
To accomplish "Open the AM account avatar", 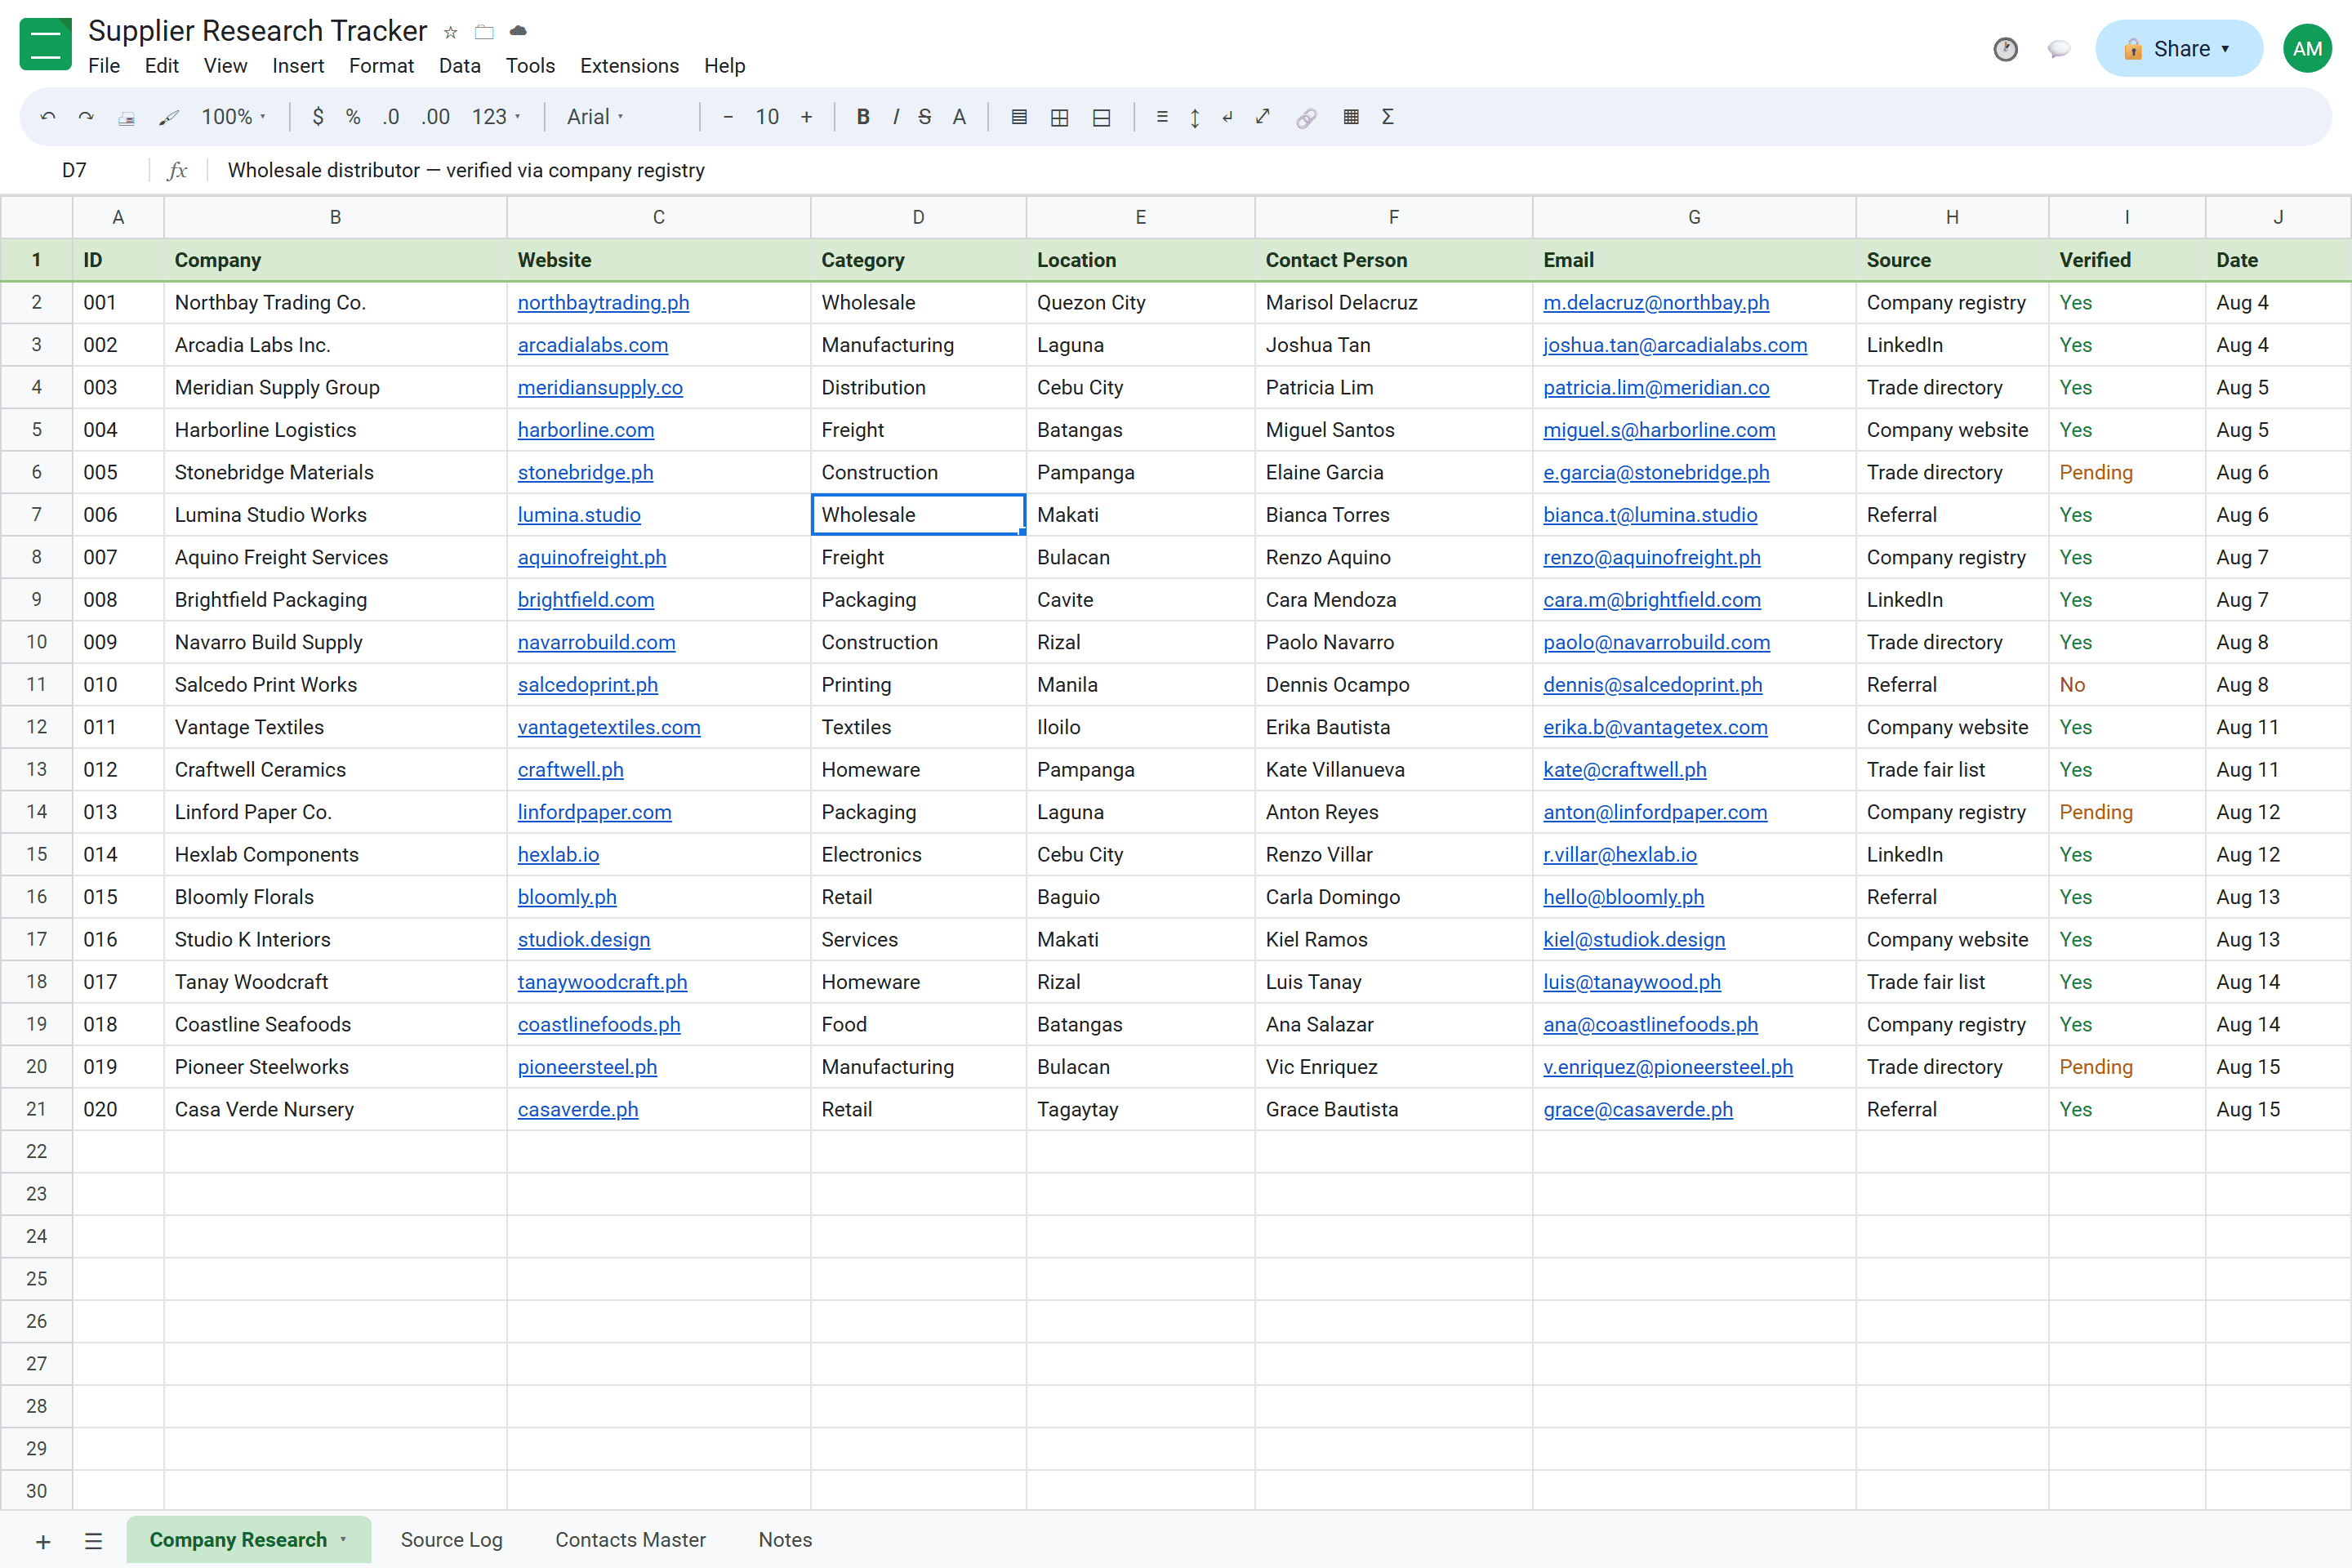I will click(x=2308, y=49).
